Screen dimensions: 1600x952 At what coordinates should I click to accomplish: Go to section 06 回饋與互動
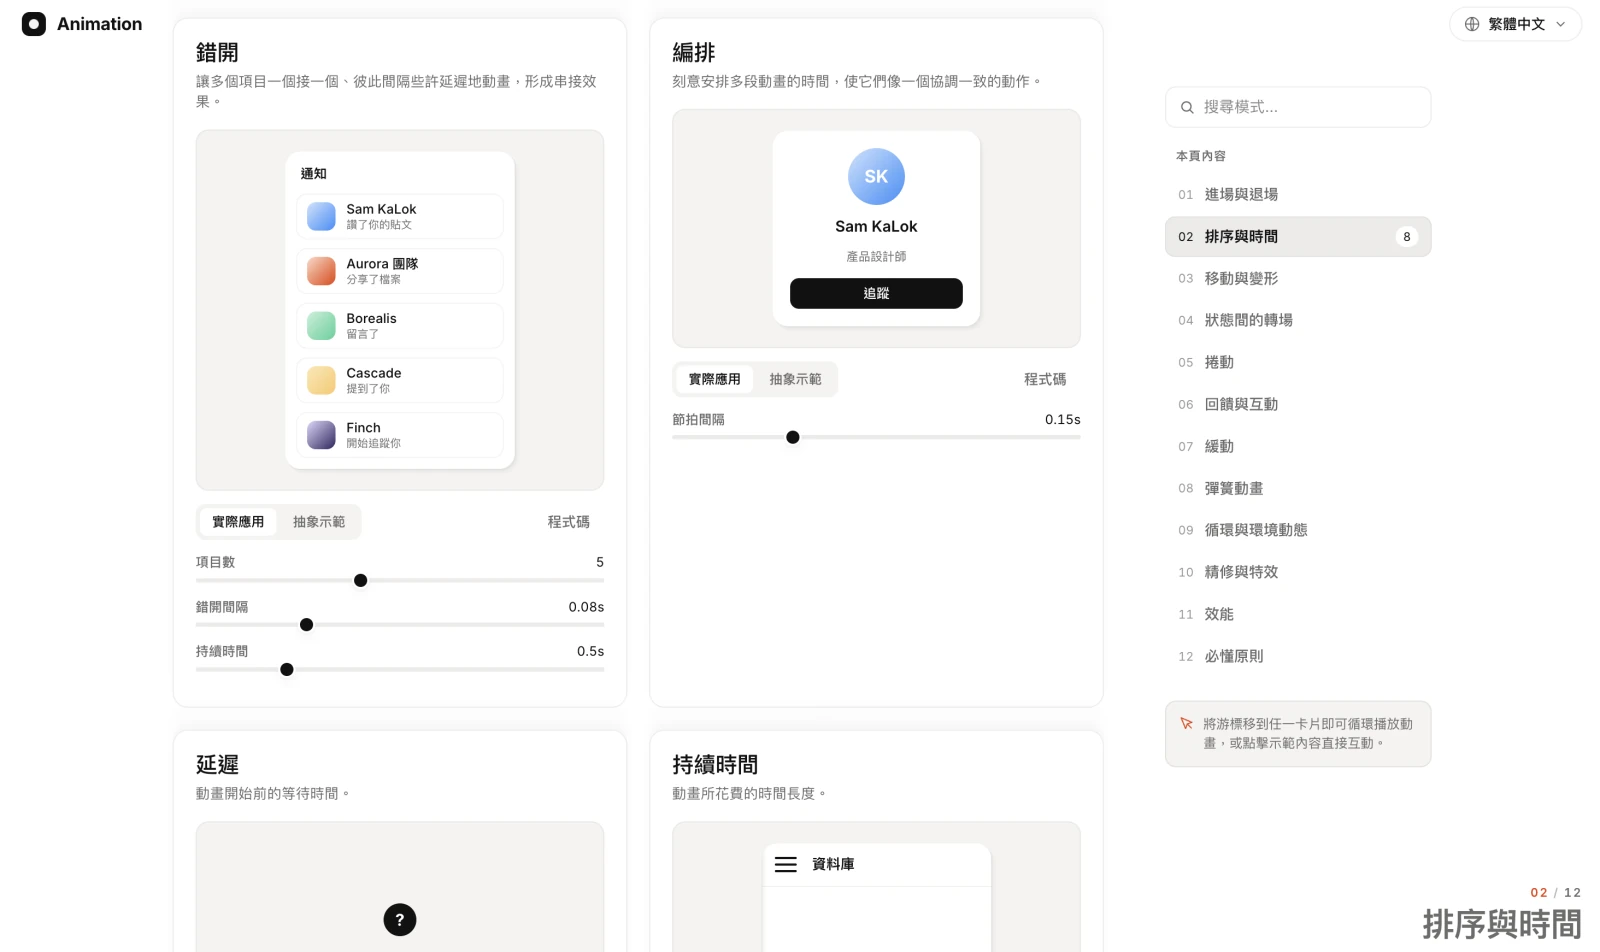pyautogui.click(x=1298, y=405)
